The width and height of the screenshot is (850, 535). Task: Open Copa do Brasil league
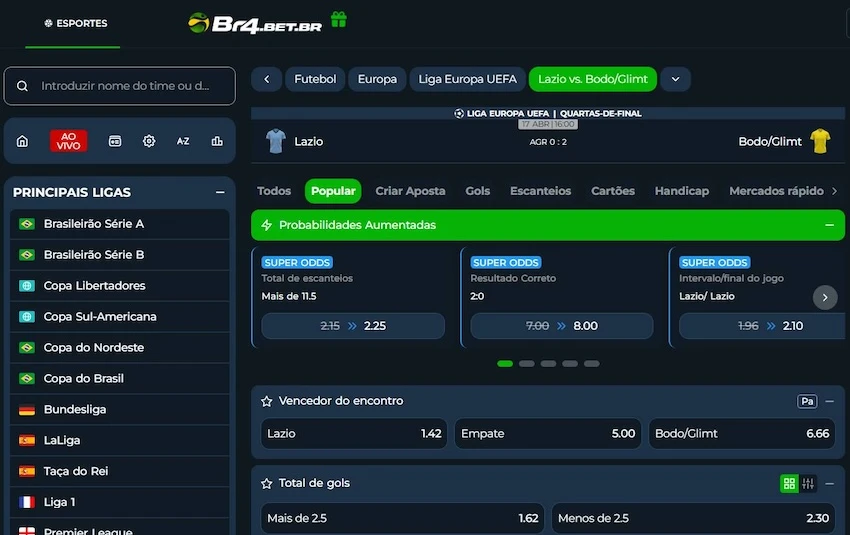tap(119, 378)
